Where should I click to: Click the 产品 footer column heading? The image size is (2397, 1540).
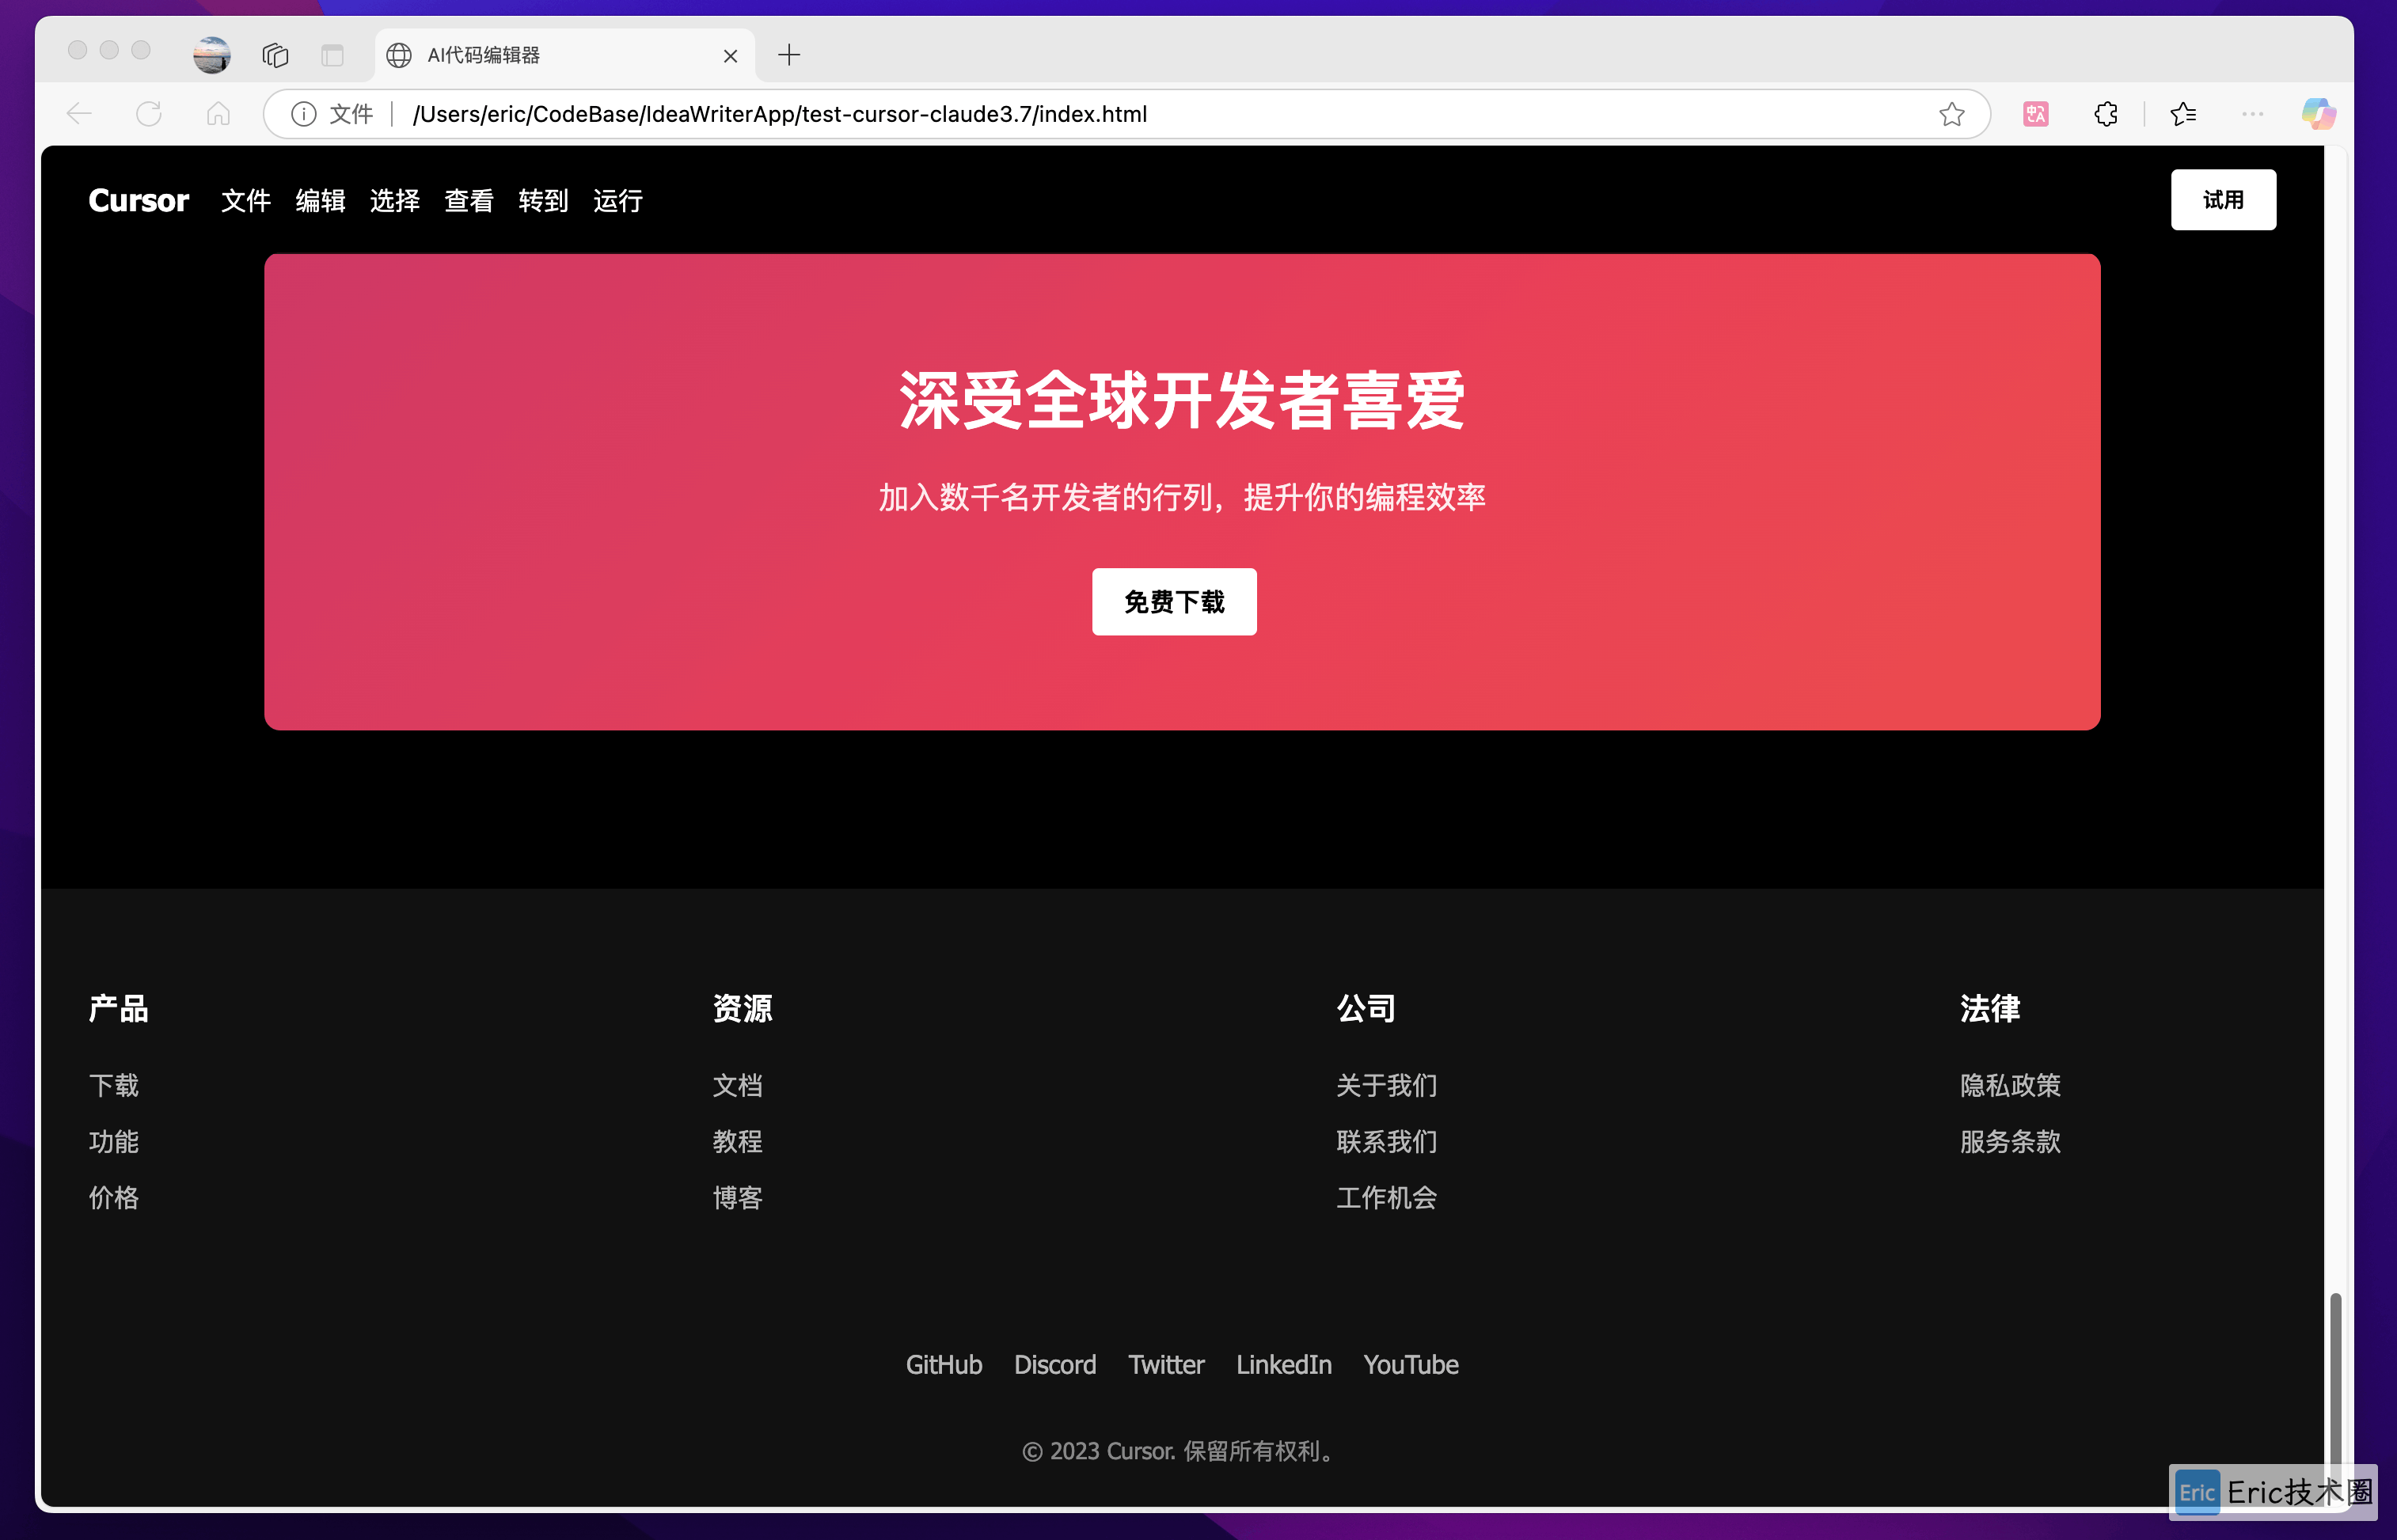click(119, 1008)
